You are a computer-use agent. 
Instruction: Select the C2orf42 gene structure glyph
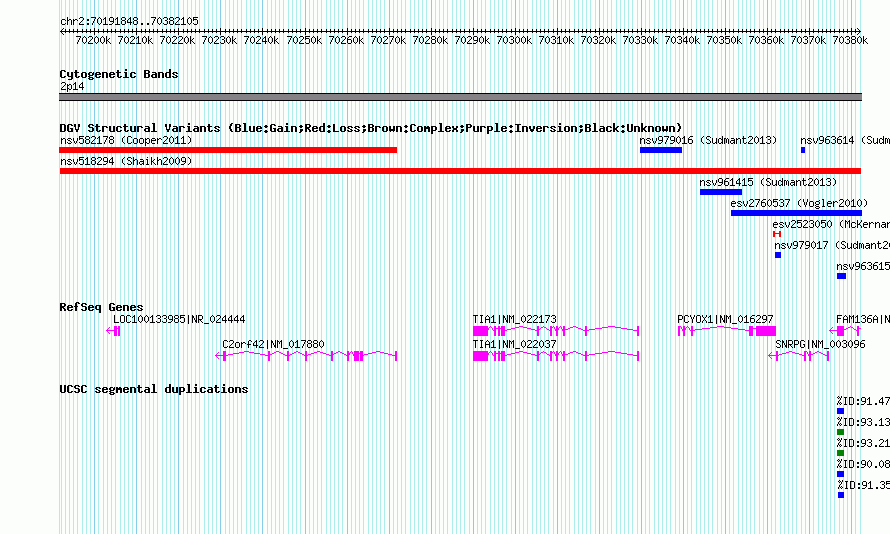(x=306, y=356)
